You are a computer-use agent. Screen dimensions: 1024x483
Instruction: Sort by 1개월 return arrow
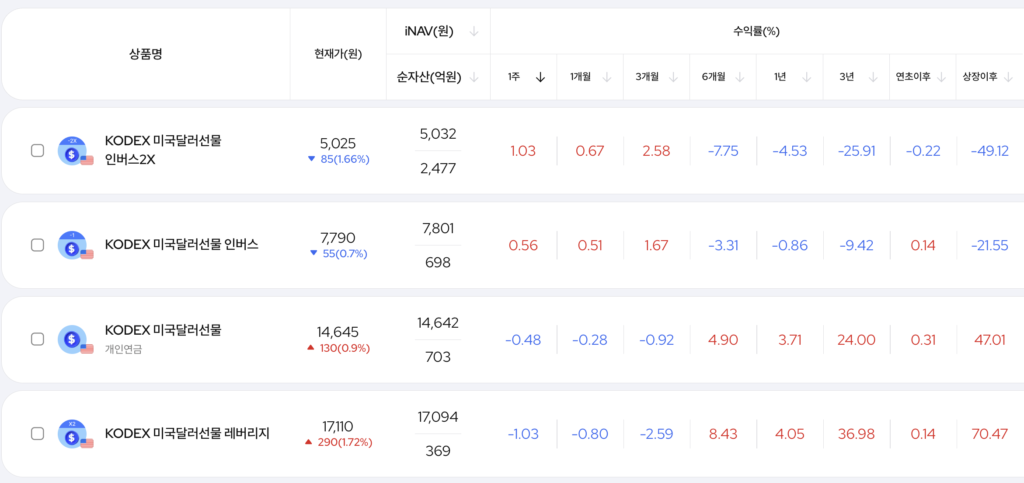607,77
